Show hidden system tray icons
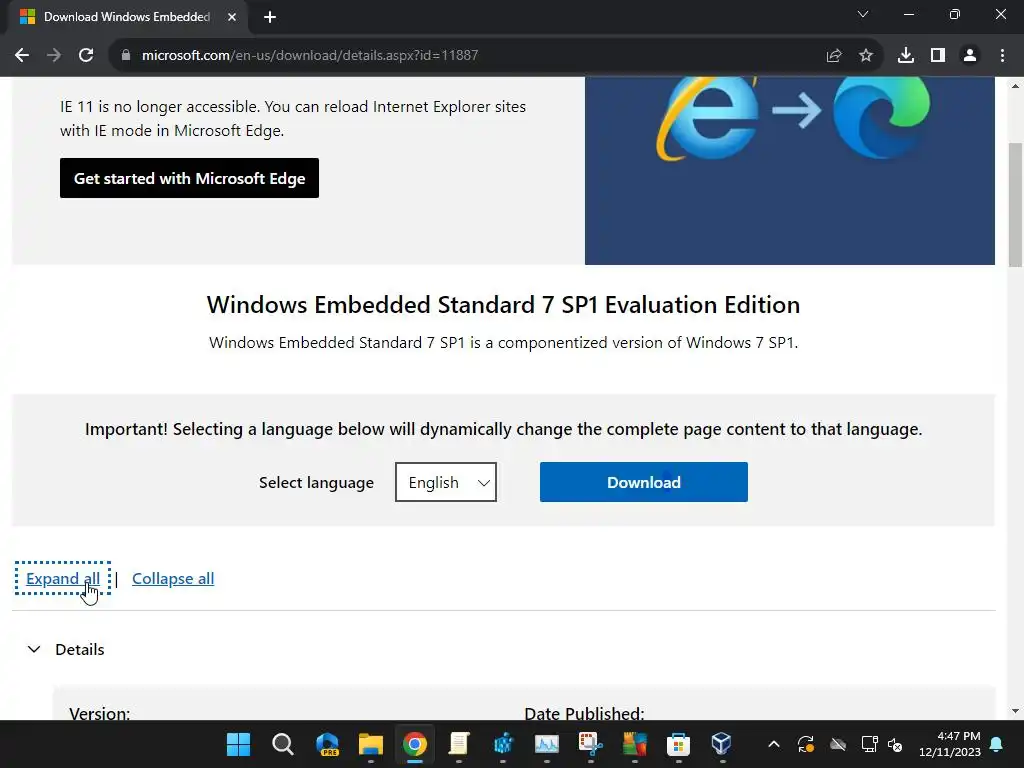The image size is (1024, 768). [x=774, y=744]
